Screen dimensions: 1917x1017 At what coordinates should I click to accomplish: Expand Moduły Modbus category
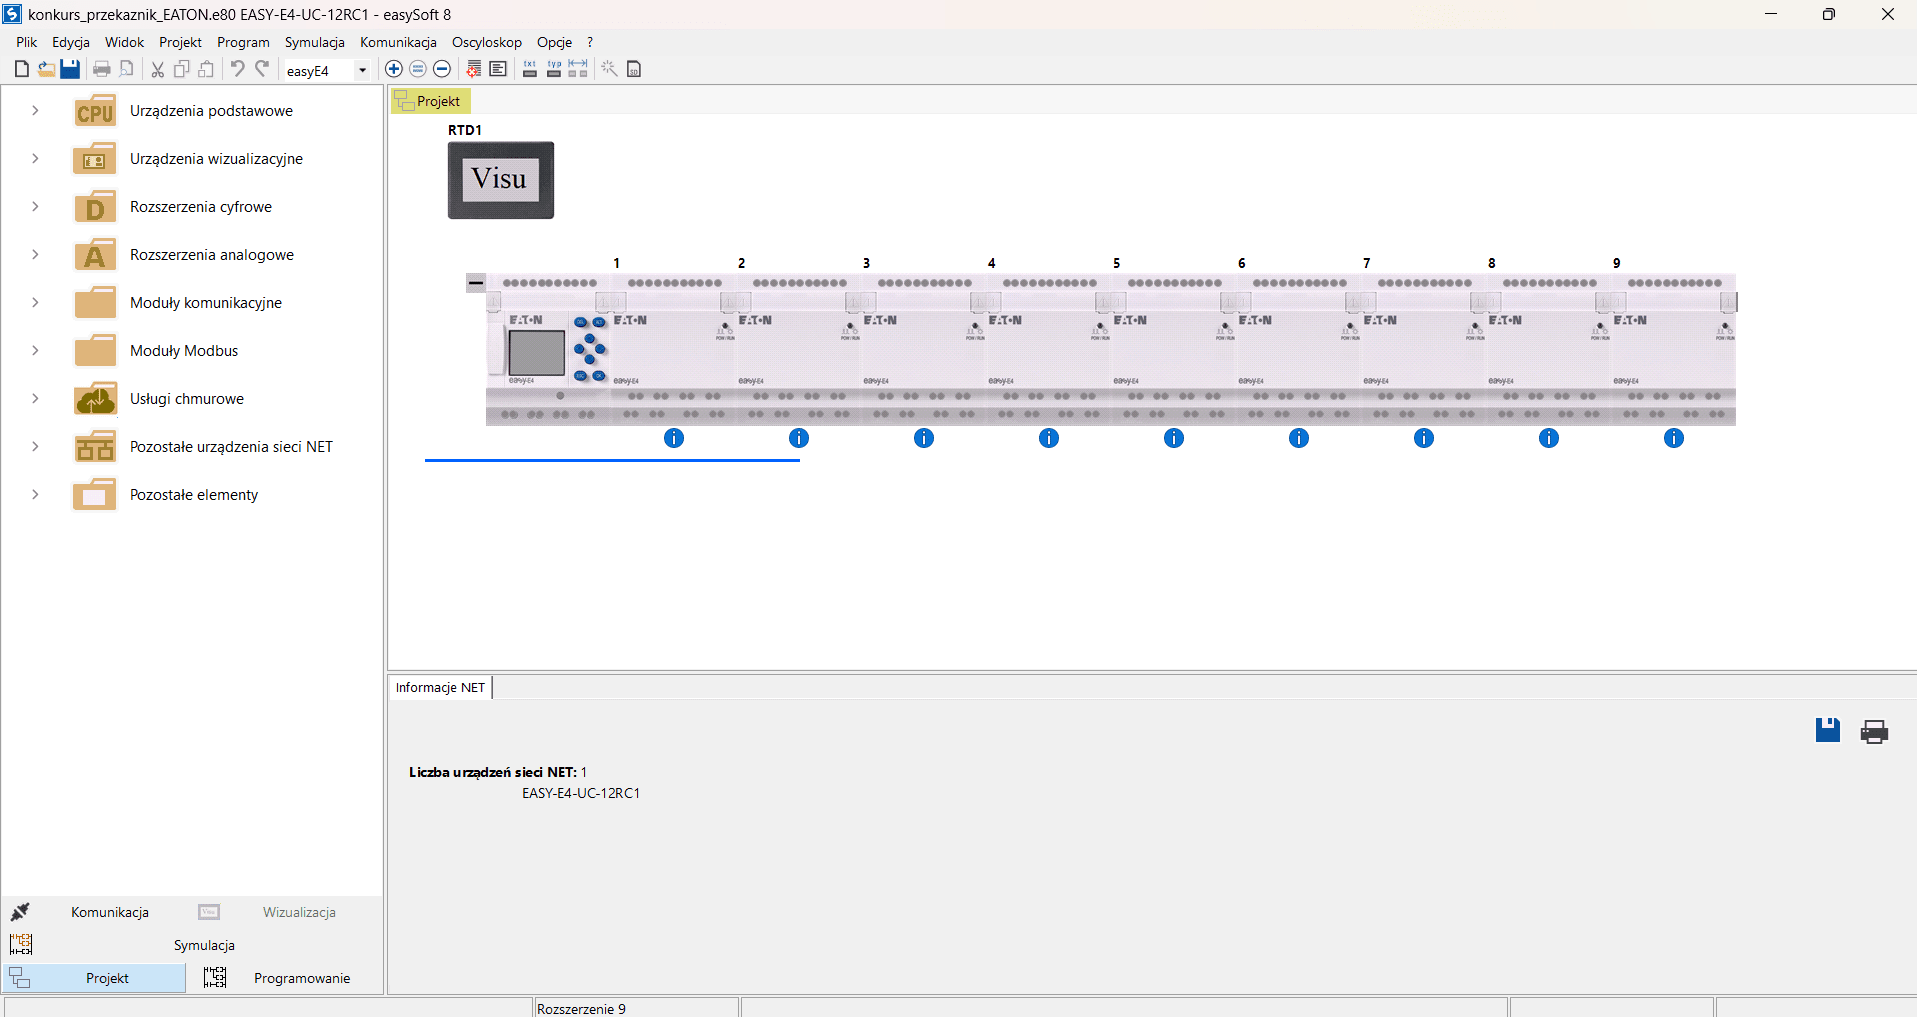[x=35, y=351]
